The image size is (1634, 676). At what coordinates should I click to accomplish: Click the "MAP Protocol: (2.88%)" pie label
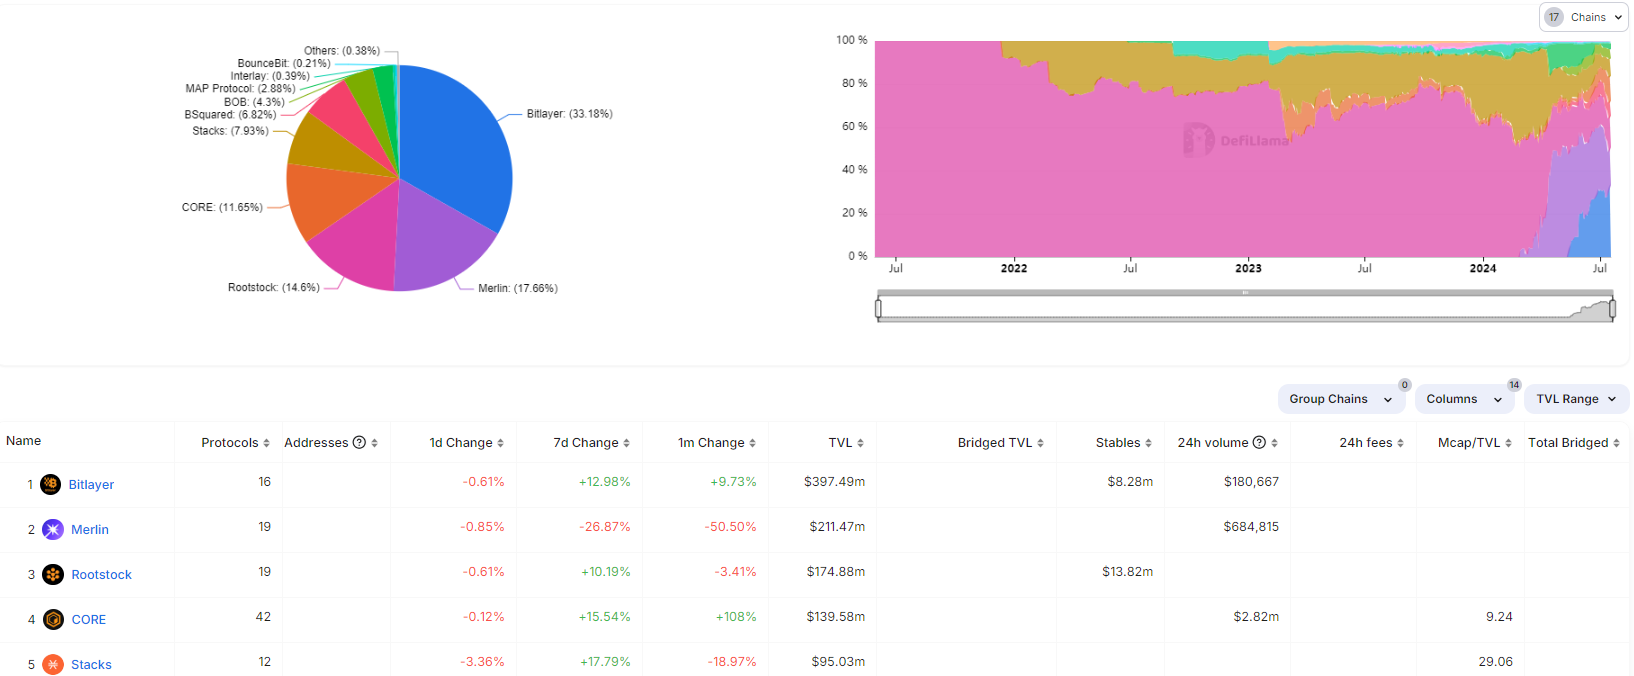(x=240, y=89)
